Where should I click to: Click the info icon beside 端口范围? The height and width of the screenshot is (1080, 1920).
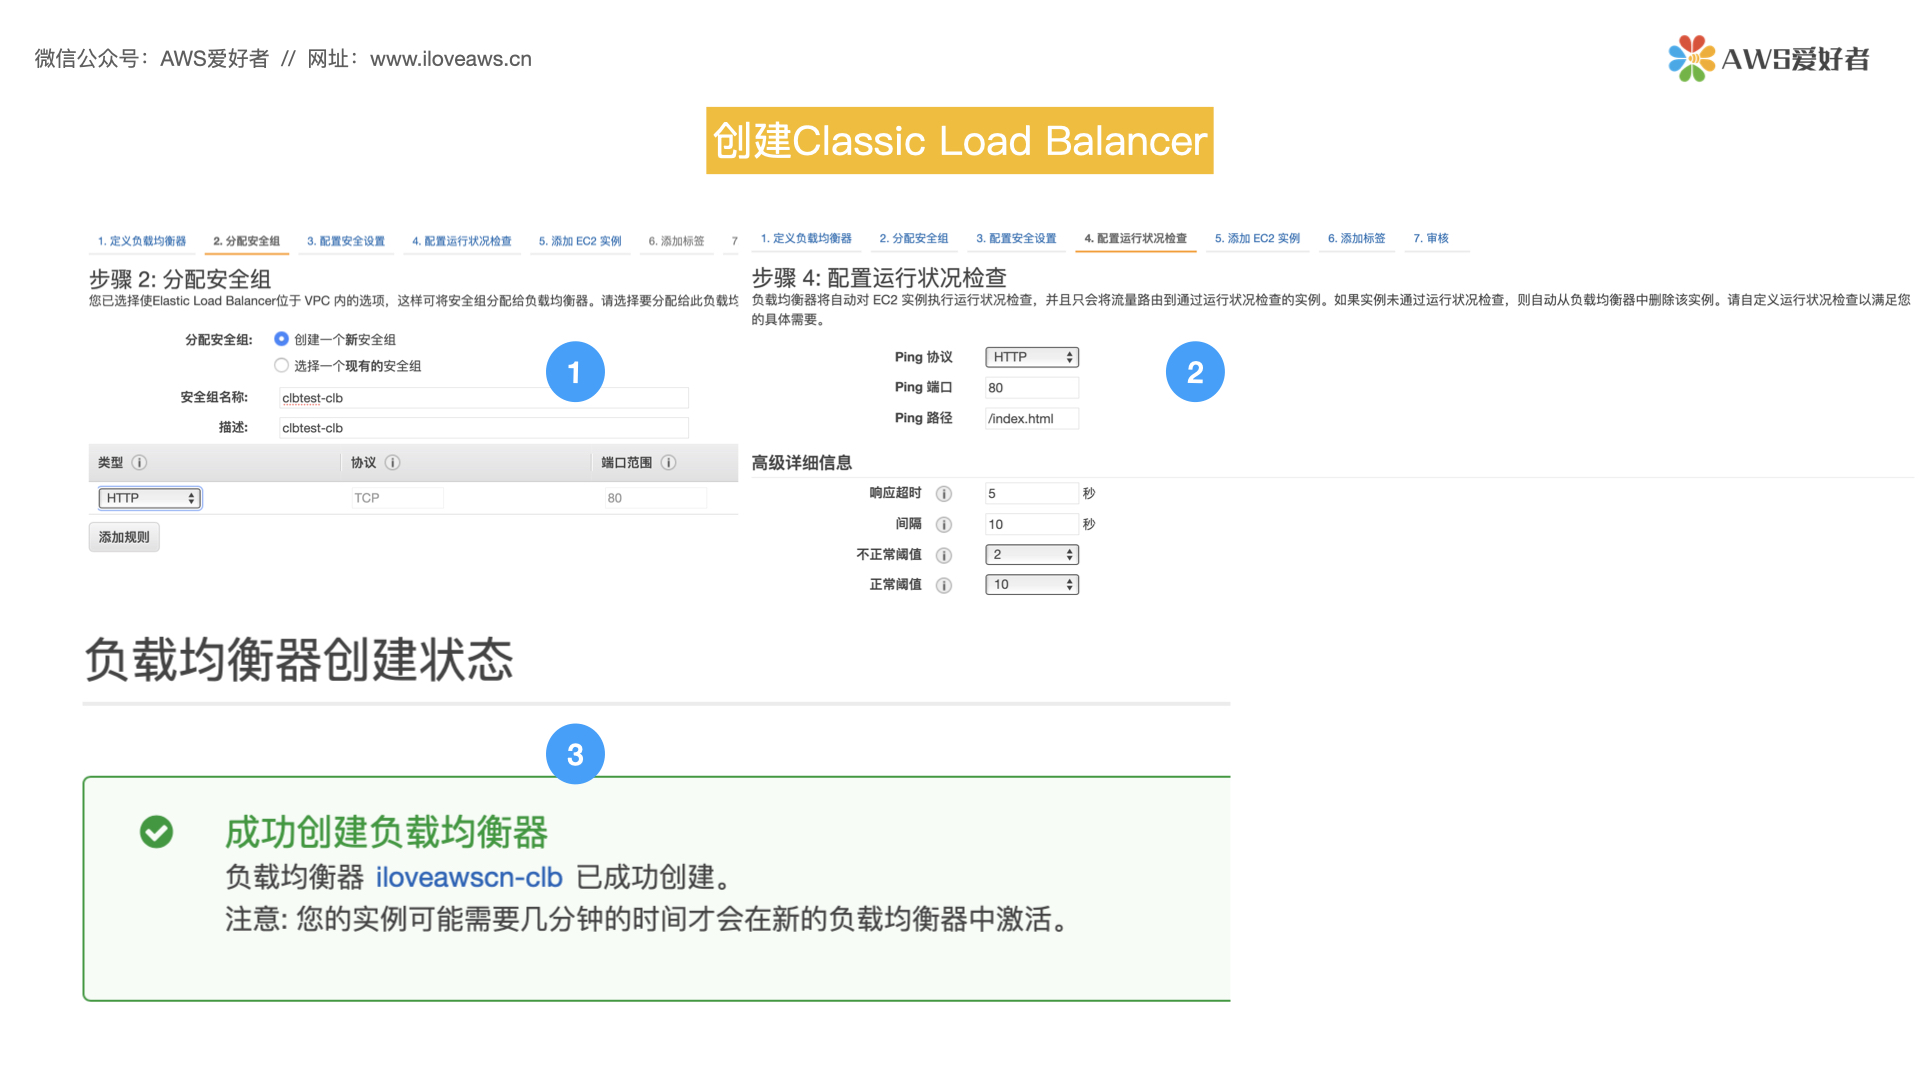click(x=669, y=462)
